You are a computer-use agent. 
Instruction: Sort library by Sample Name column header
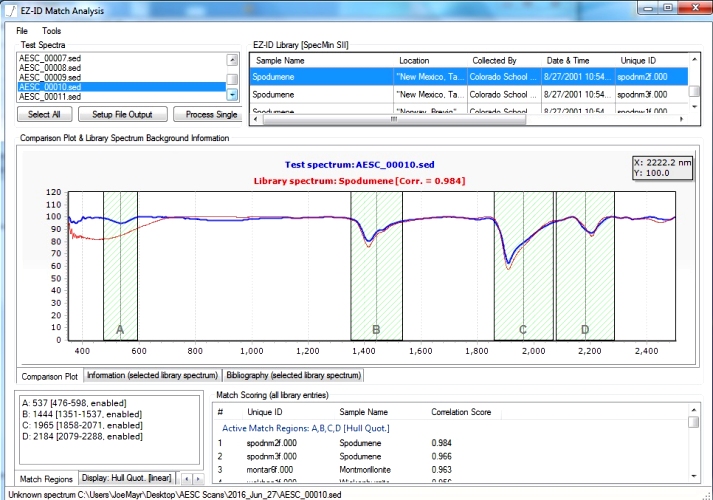tap(281, 61)
